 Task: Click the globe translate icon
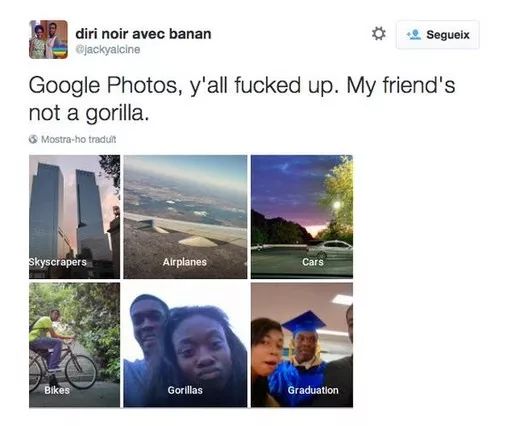(x=33, y=139)
